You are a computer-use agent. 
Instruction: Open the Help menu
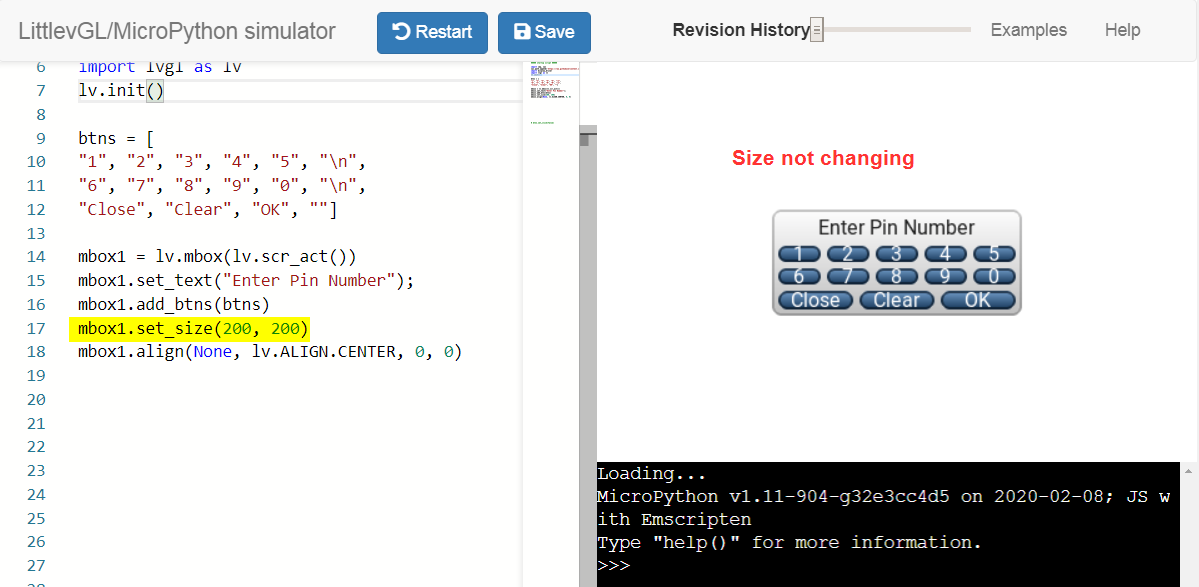[x=1122, y=30]
